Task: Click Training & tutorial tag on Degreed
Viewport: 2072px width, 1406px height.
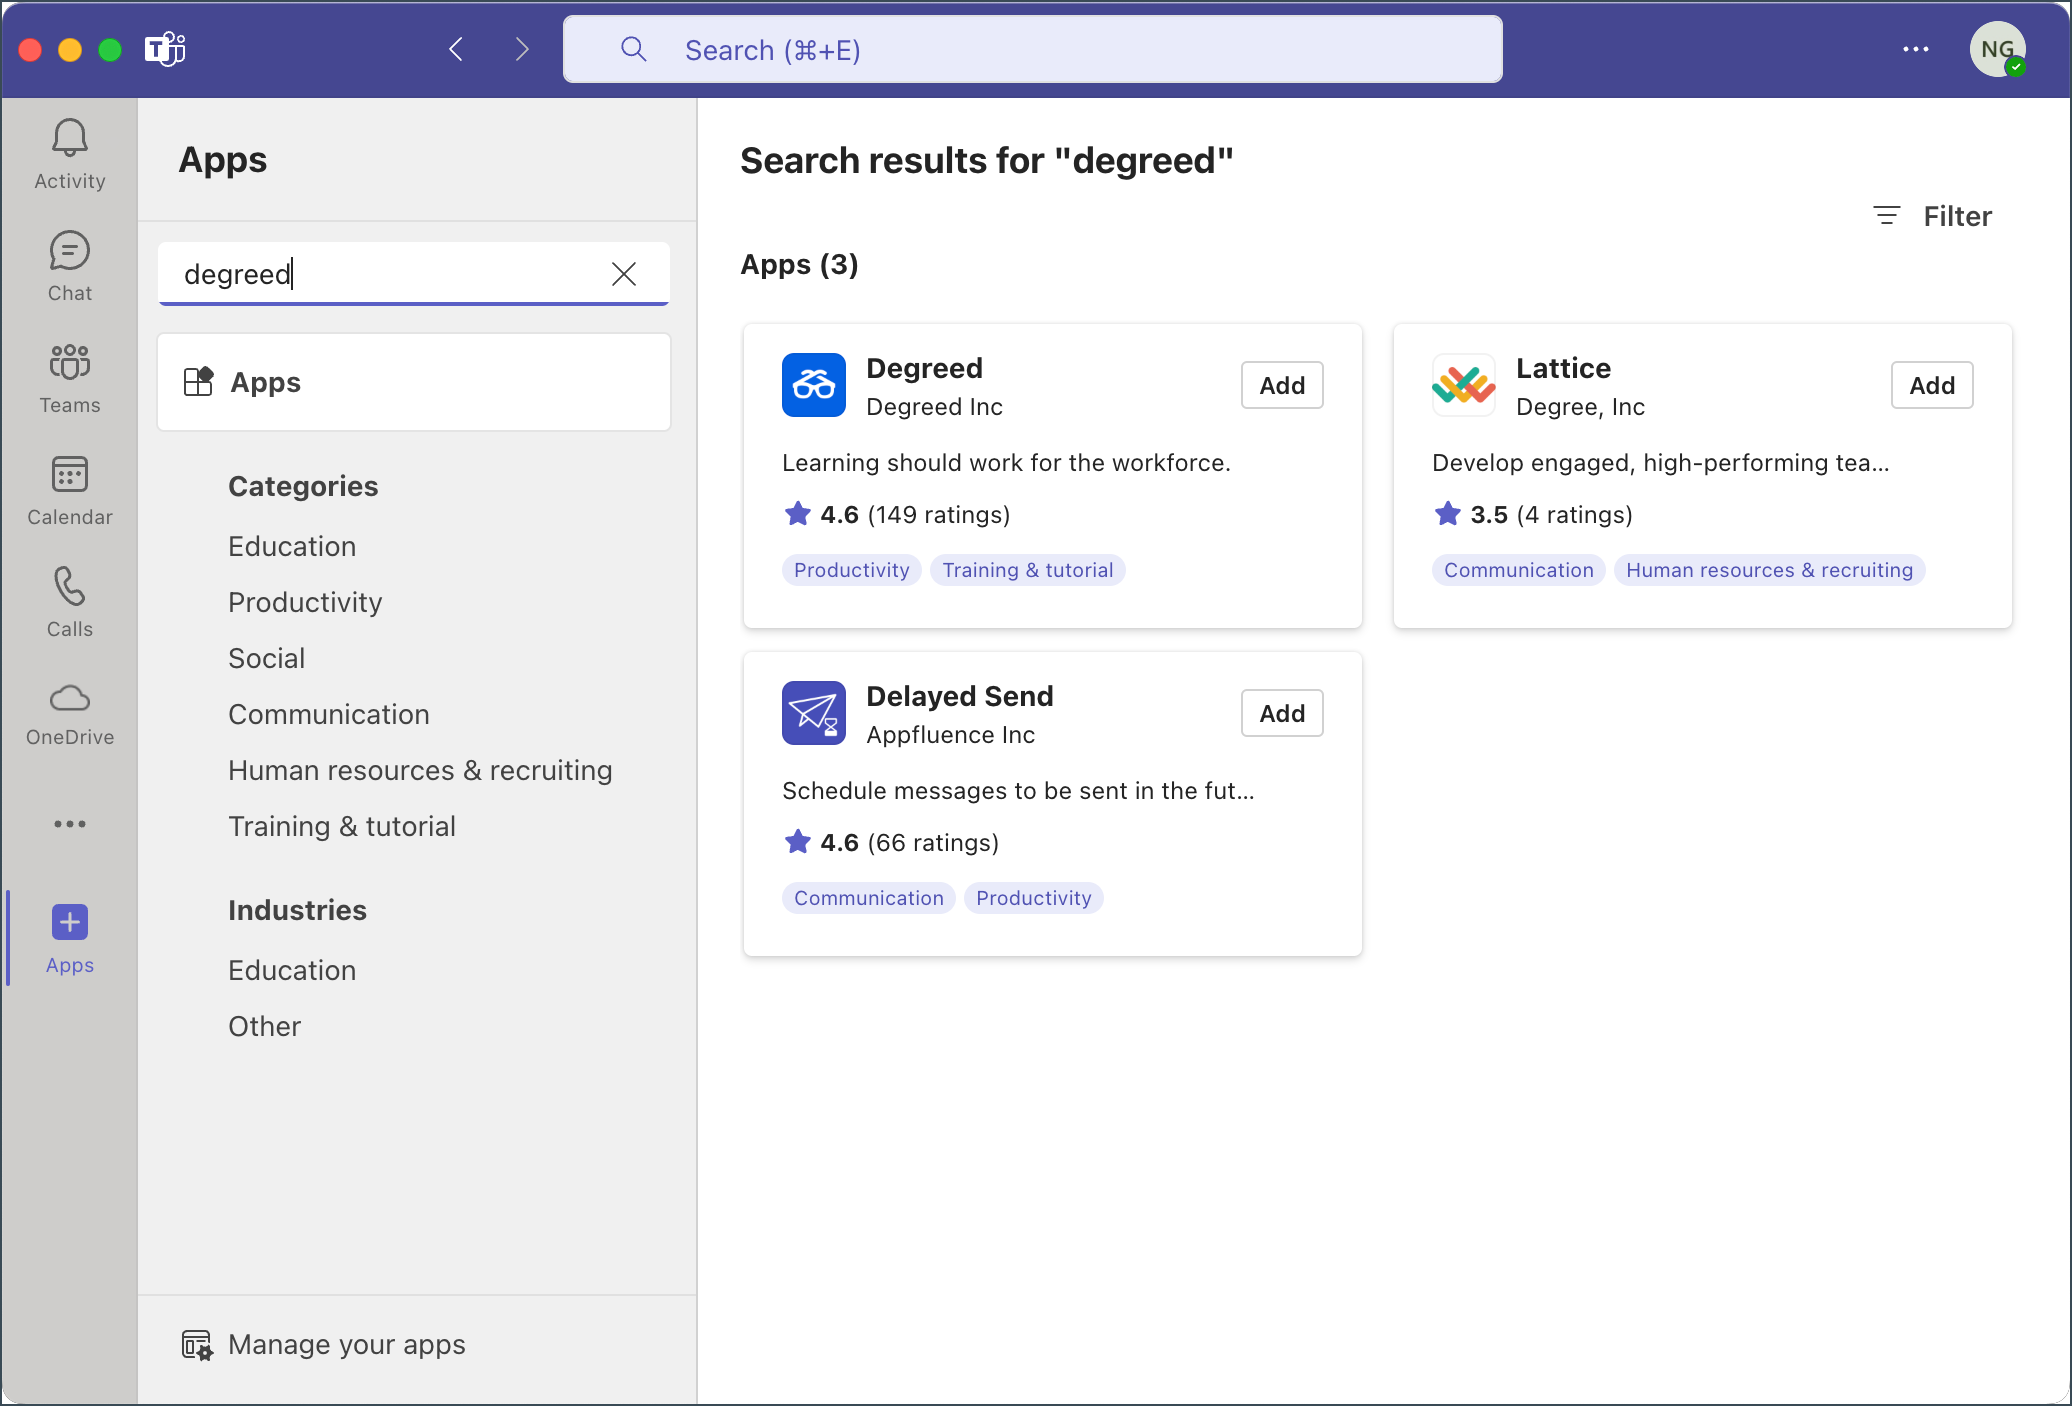Action: point(1028,570)
